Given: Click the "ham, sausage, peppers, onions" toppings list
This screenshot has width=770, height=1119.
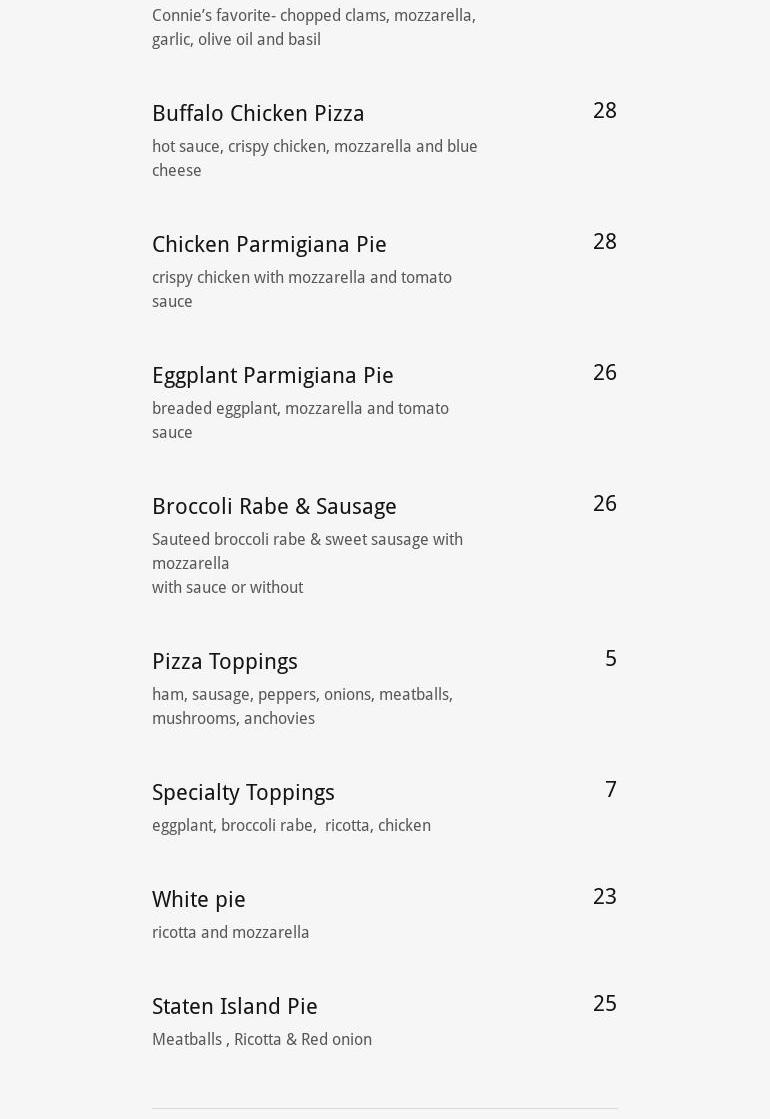Looking at the screenshot, I should [x=302, y=706].
